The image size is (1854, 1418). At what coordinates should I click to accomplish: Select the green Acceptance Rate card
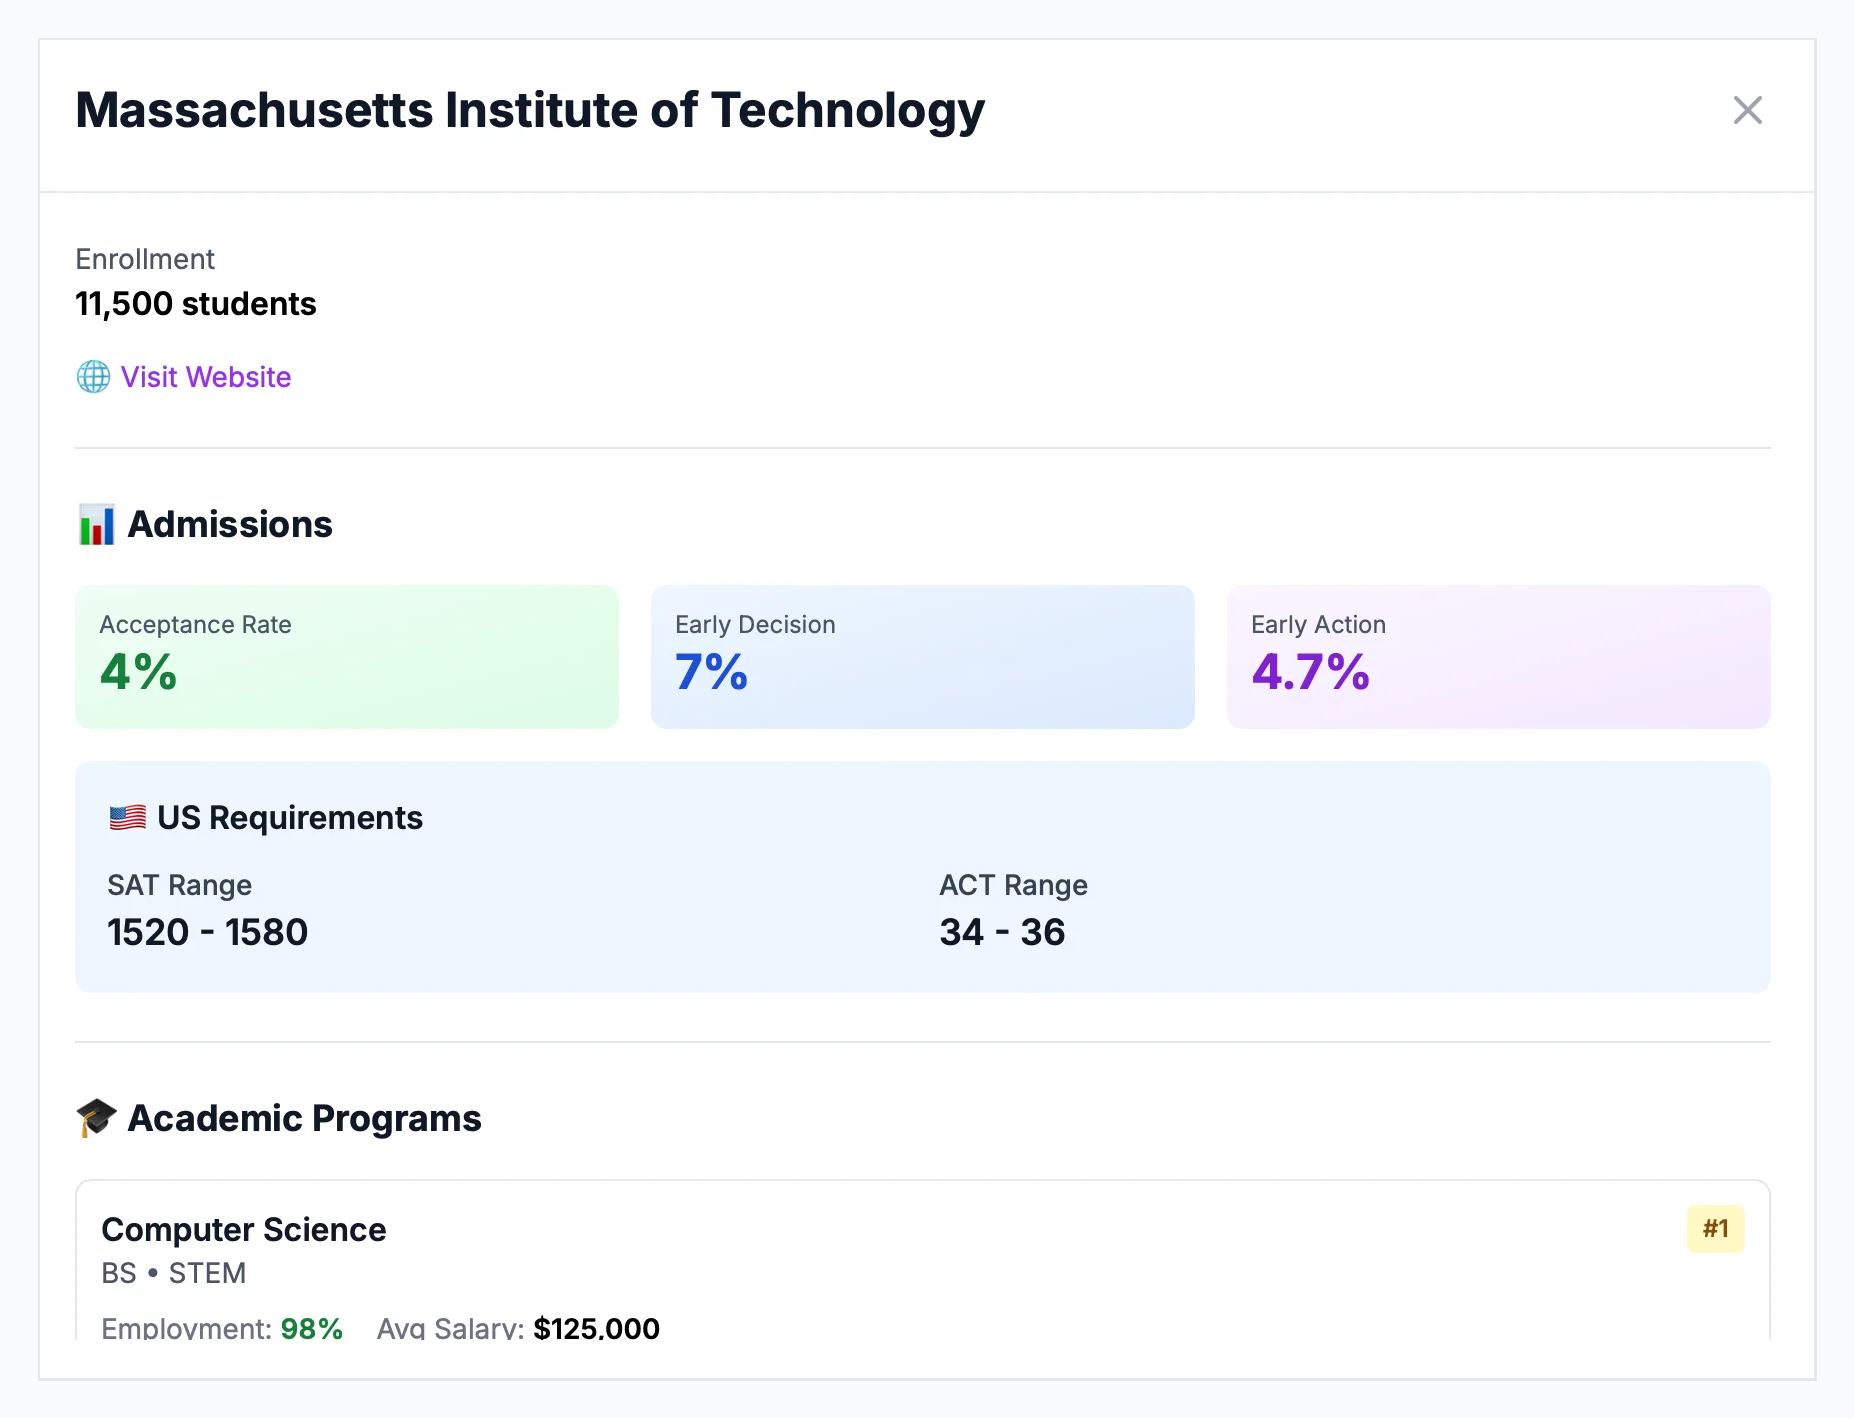[x=347, y=657]
